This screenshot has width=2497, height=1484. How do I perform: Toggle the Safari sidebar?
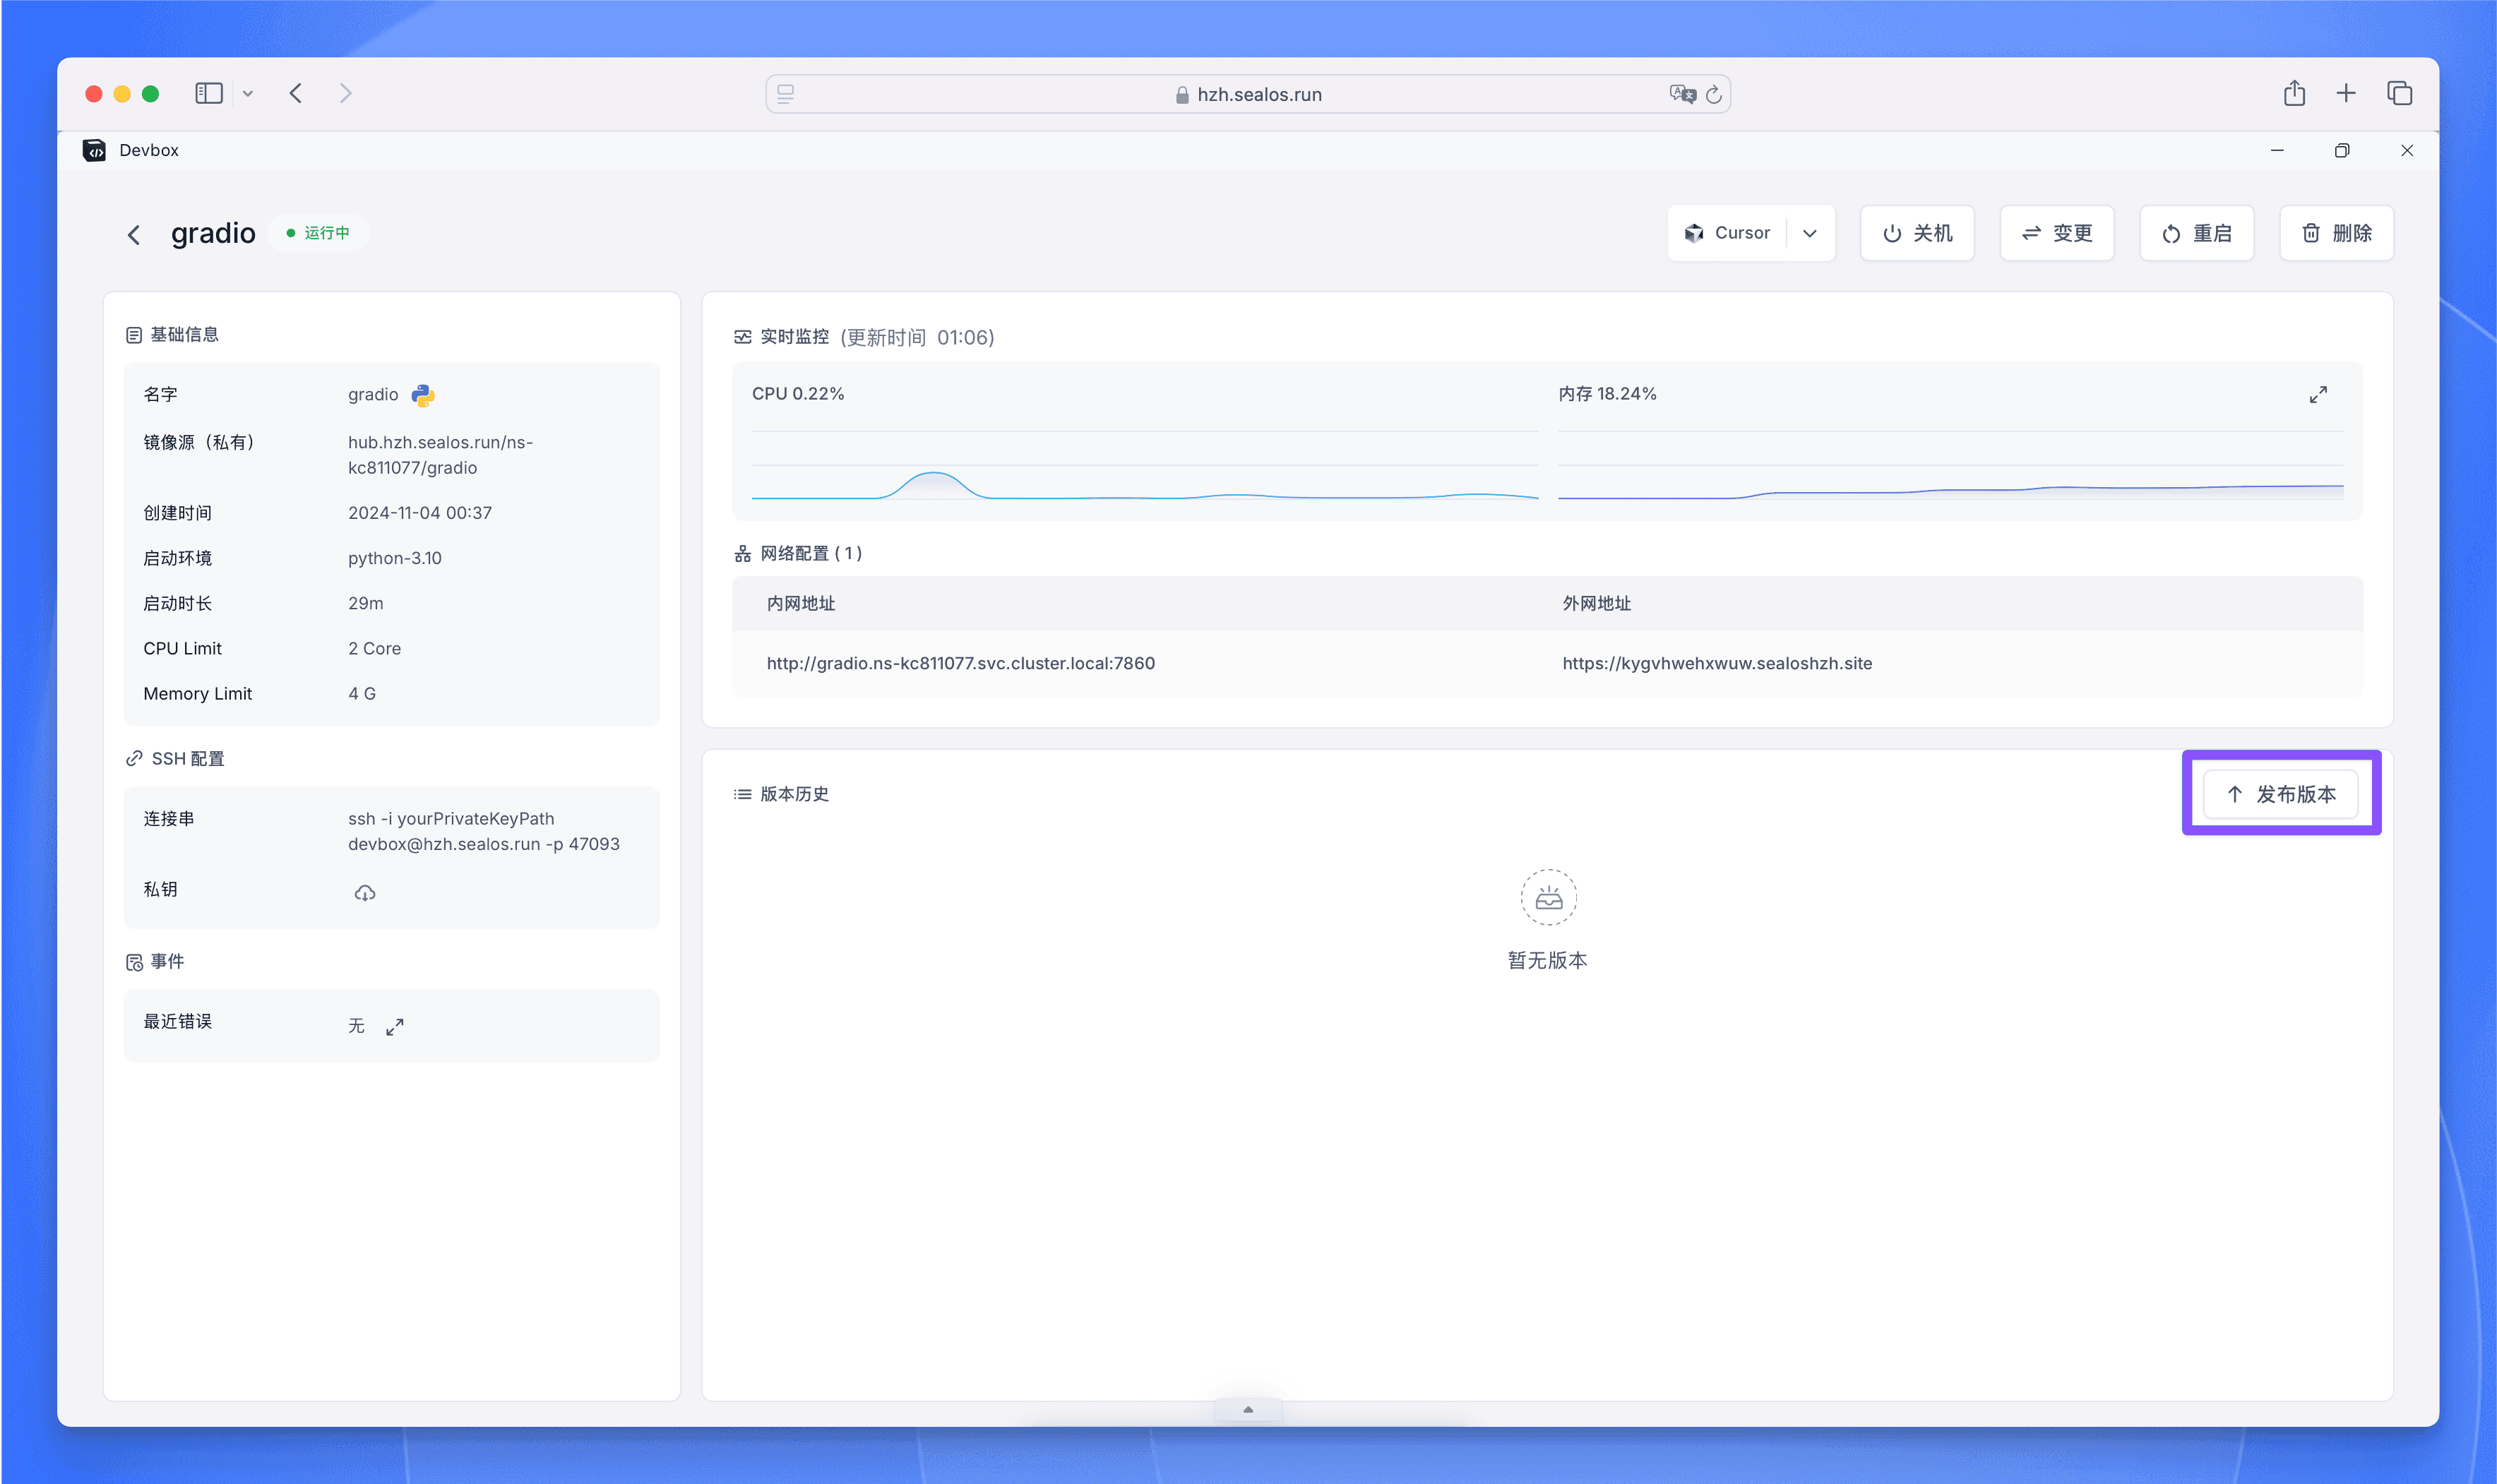click(208, 94)
